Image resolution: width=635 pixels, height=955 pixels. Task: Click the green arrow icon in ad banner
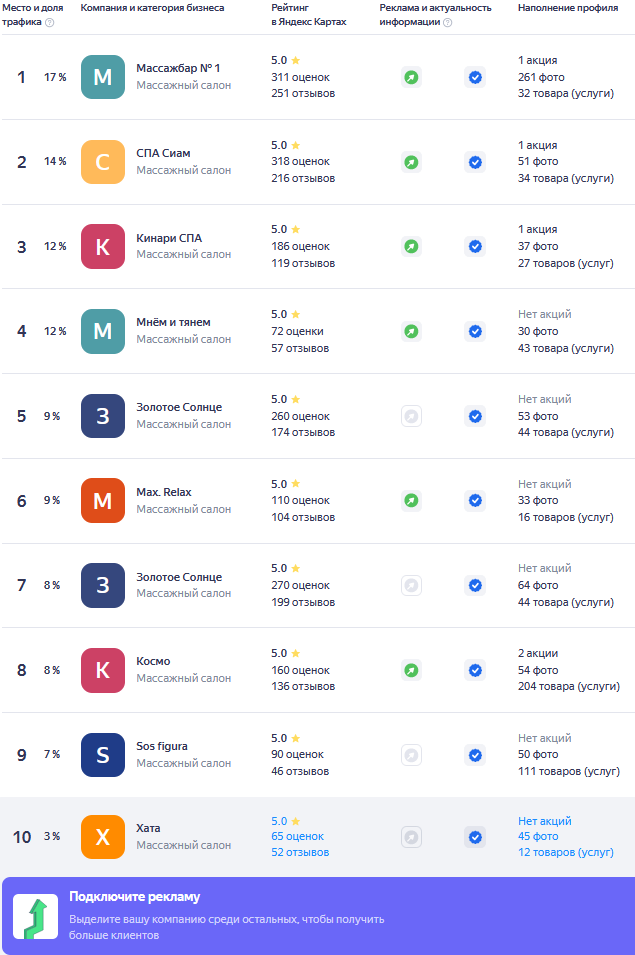pyautogui.click(x=36, y=917)
